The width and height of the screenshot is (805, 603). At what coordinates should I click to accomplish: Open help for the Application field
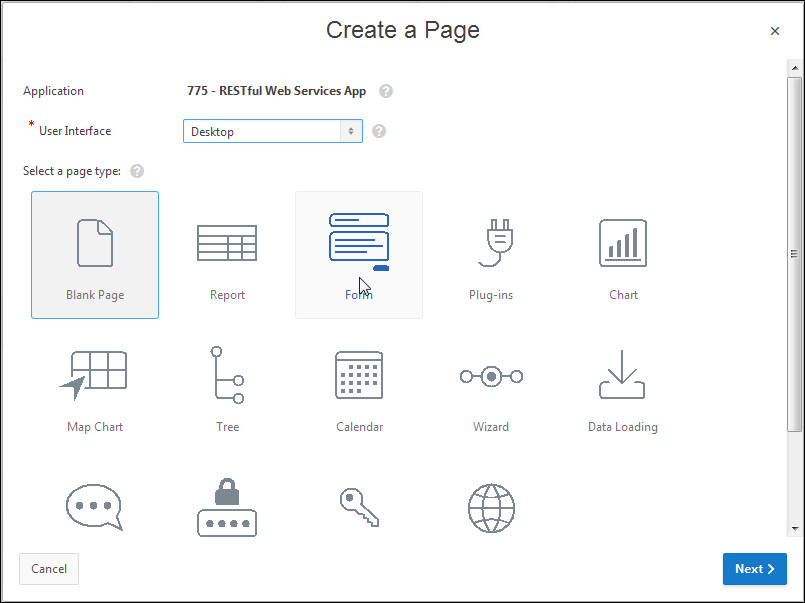[386, 91]
